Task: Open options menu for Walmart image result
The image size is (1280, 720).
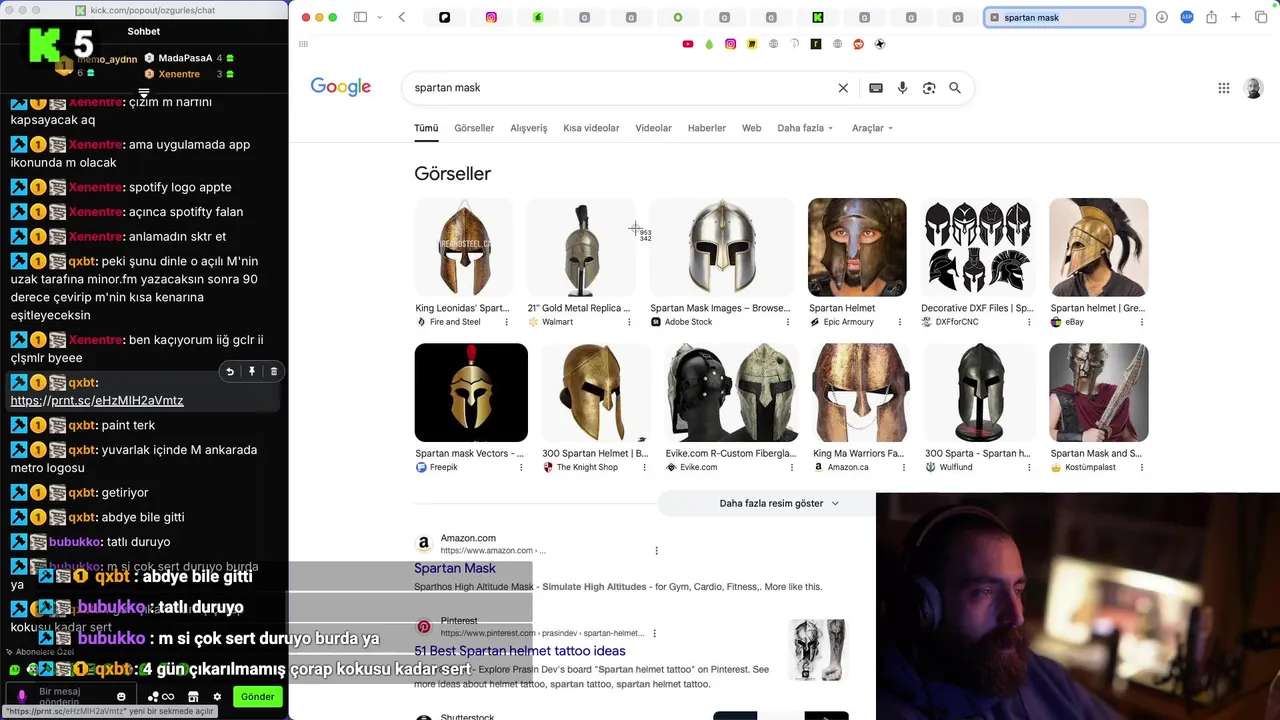Action: pyautogui.click(x=629, y=322)
